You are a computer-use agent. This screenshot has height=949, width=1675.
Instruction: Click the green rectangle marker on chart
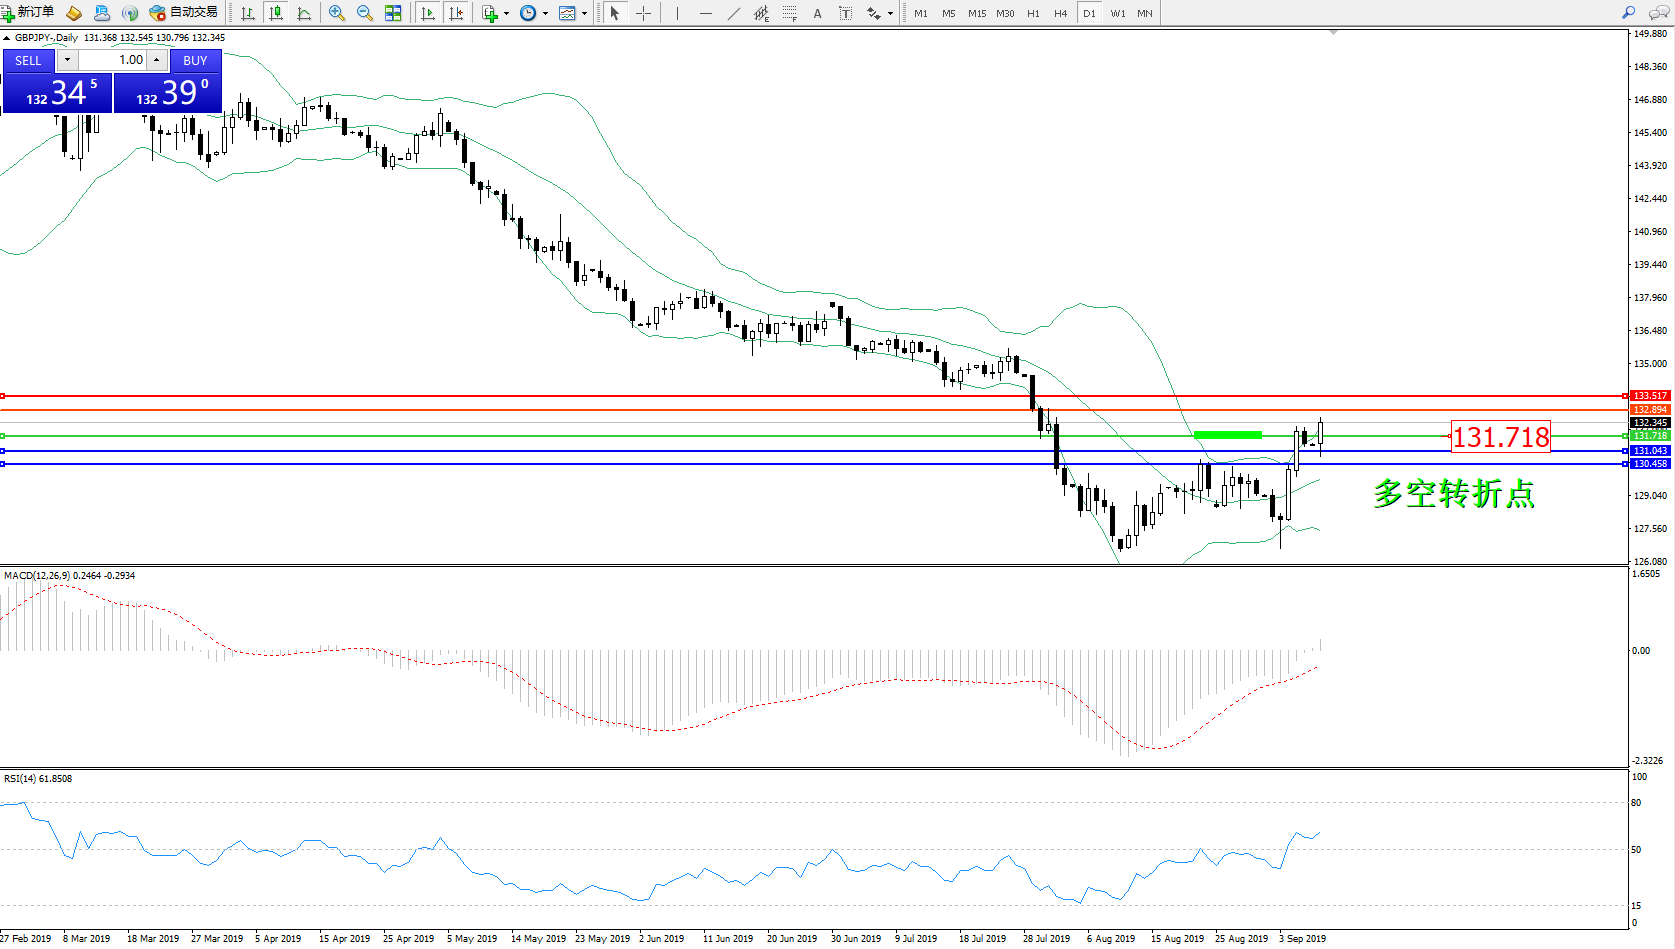pos(1227,435)
